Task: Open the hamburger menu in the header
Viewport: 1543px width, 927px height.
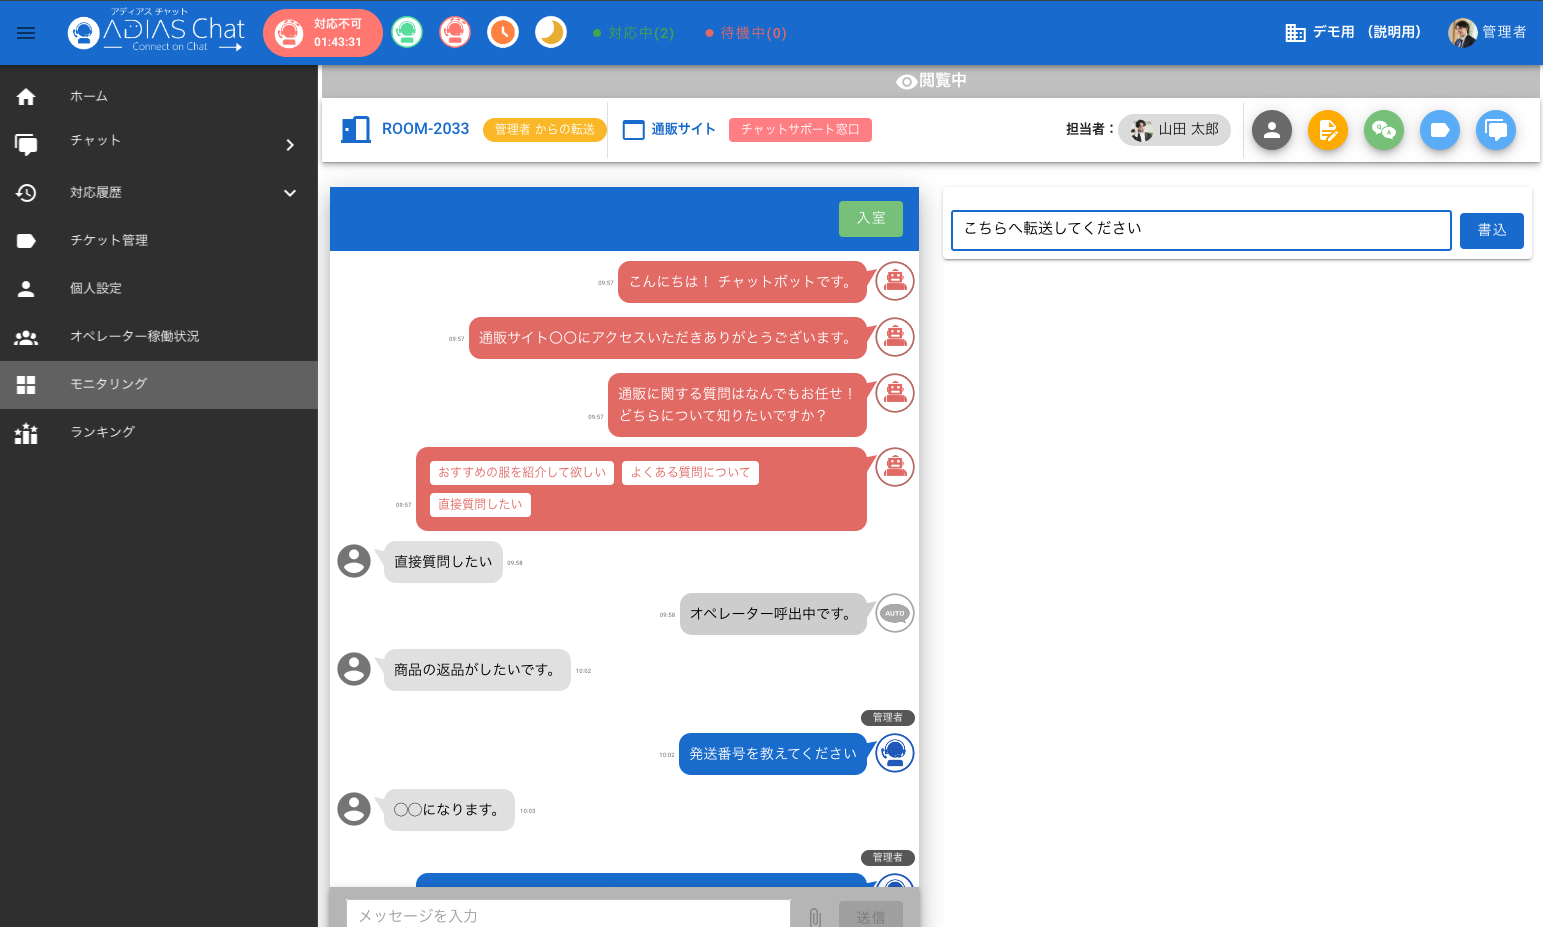Action: click(26, 33)
